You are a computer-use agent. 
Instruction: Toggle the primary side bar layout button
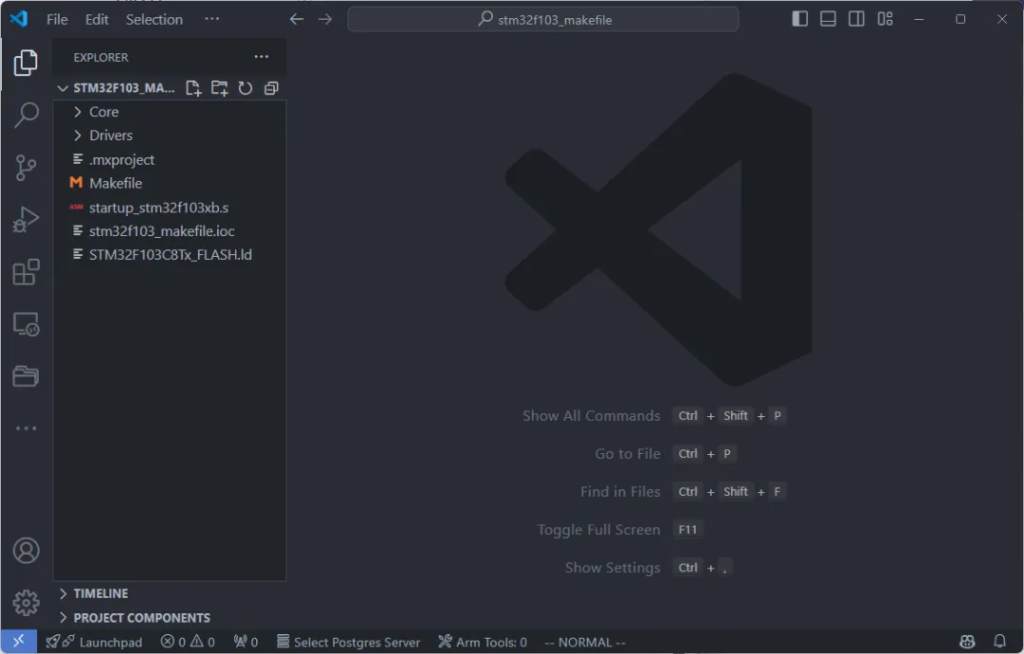pos(800,19)
